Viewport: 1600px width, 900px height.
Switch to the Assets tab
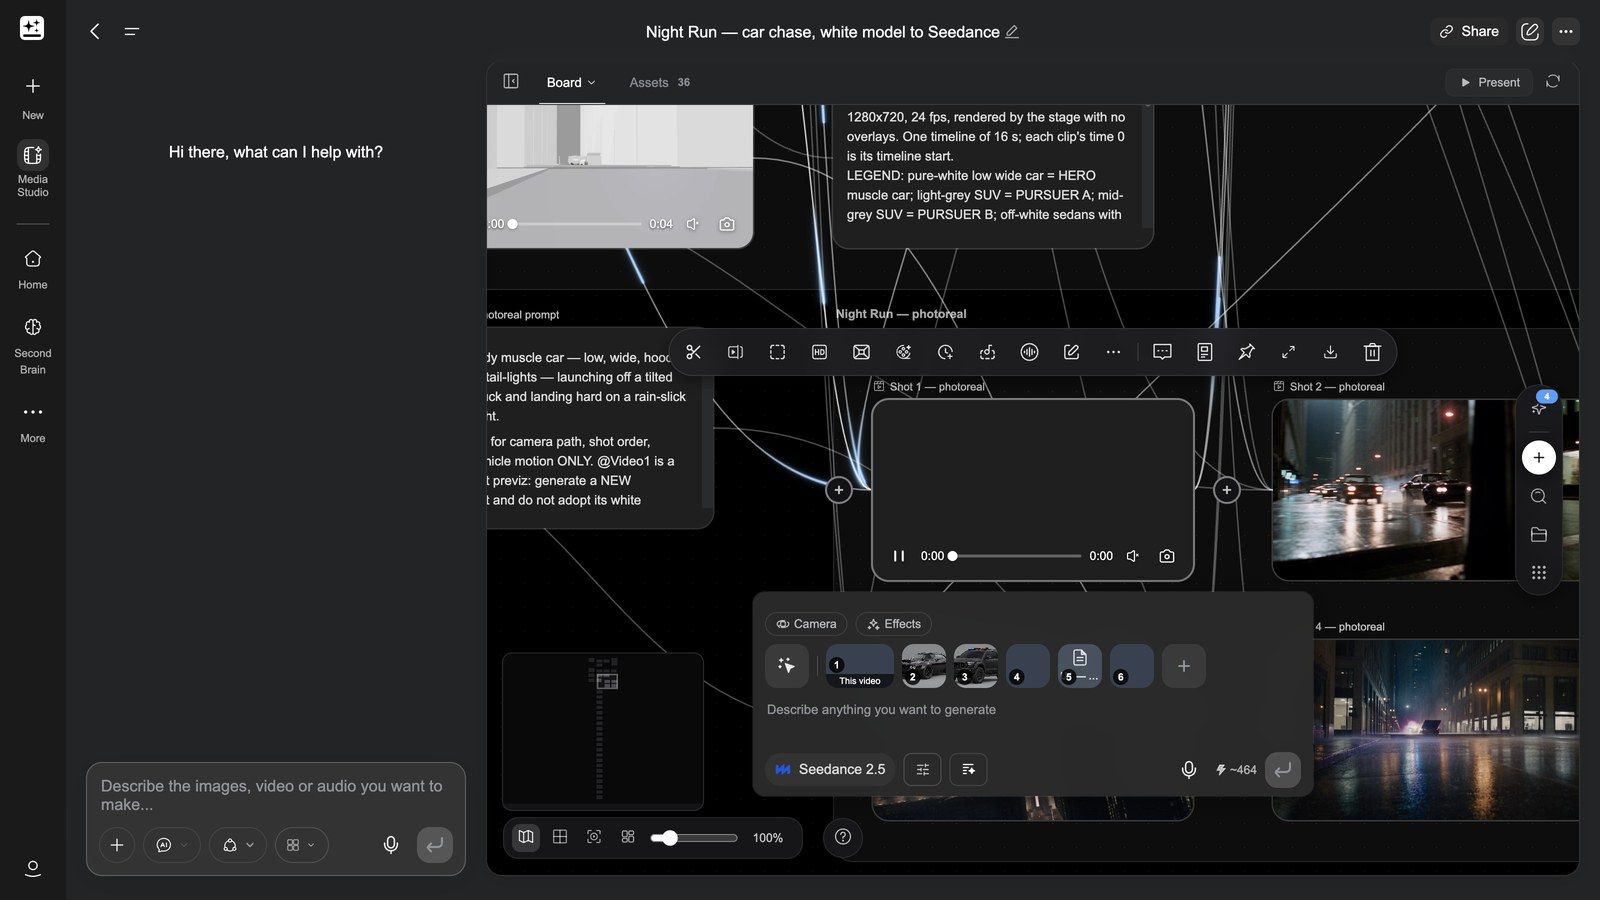pos(659,83)
